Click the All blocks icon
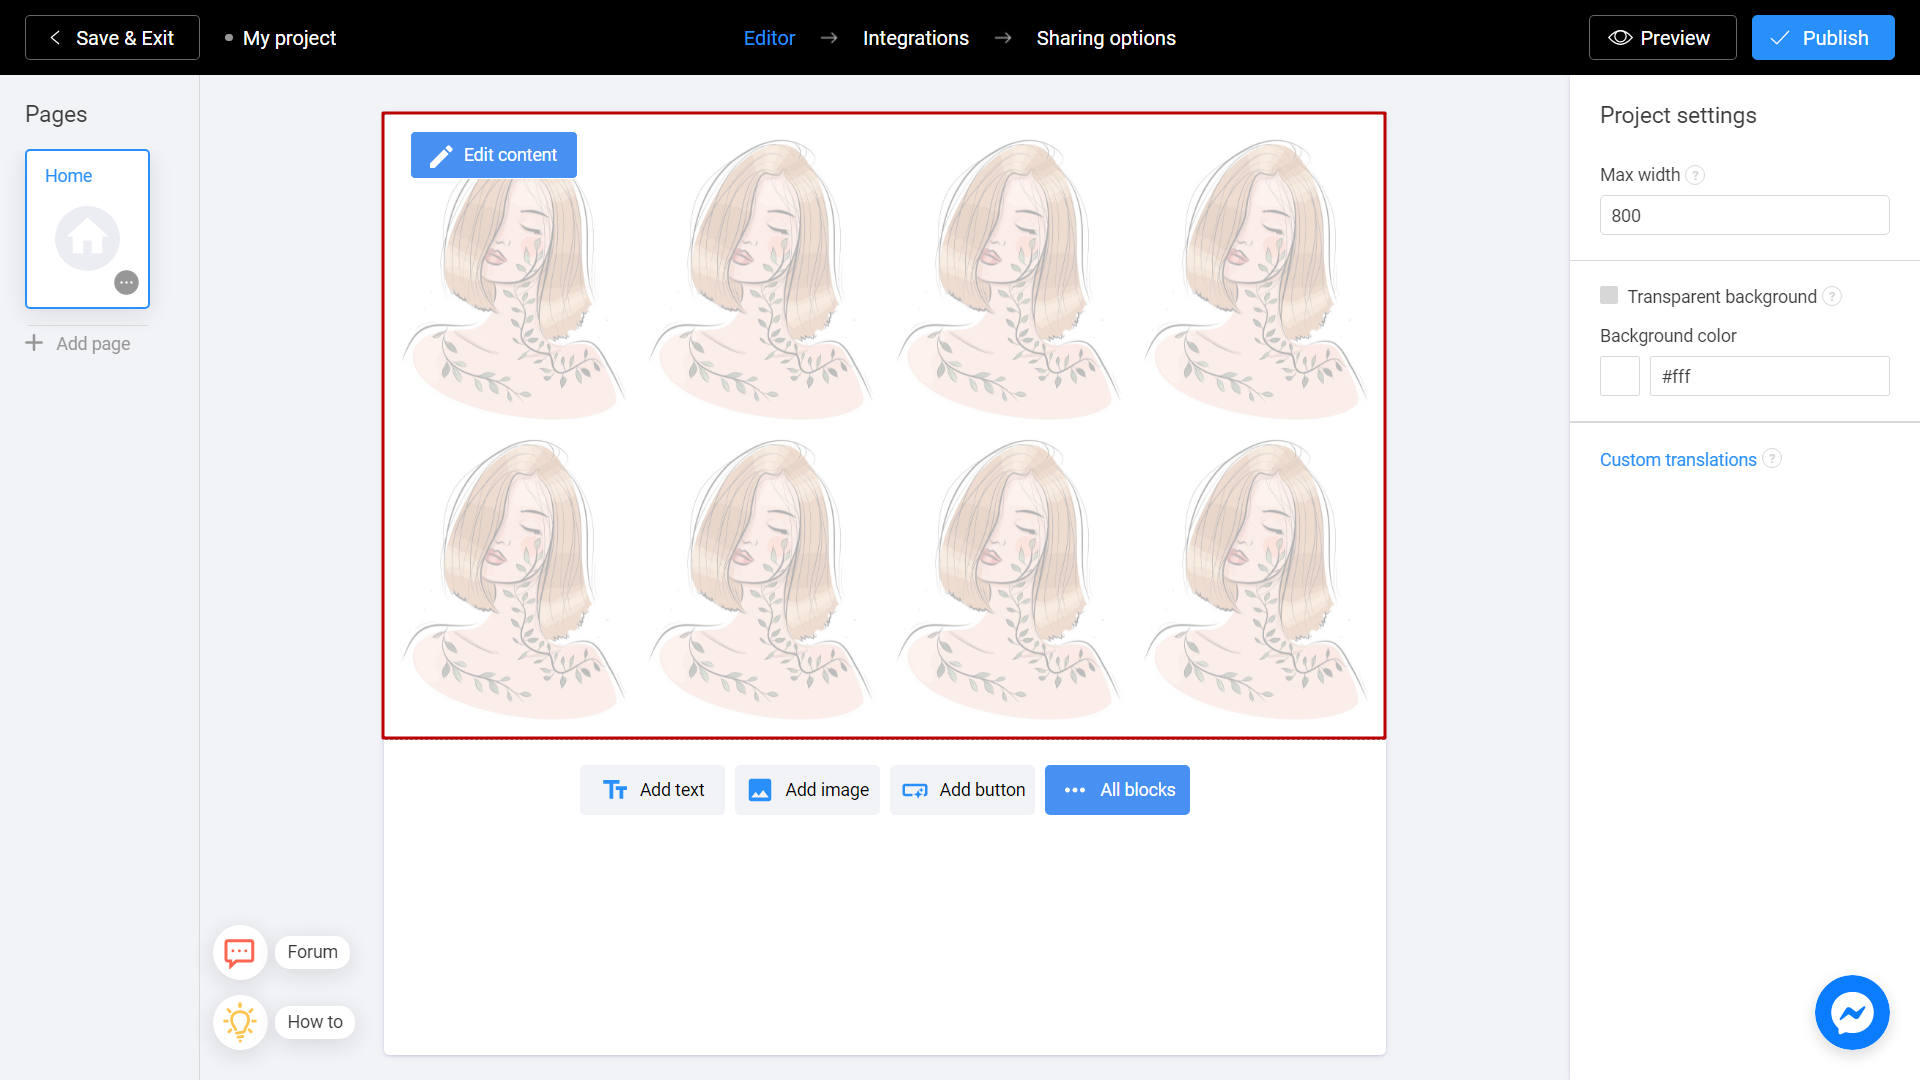The height and width of the screenshot is (1080, 1920). tap(1075, 790)
